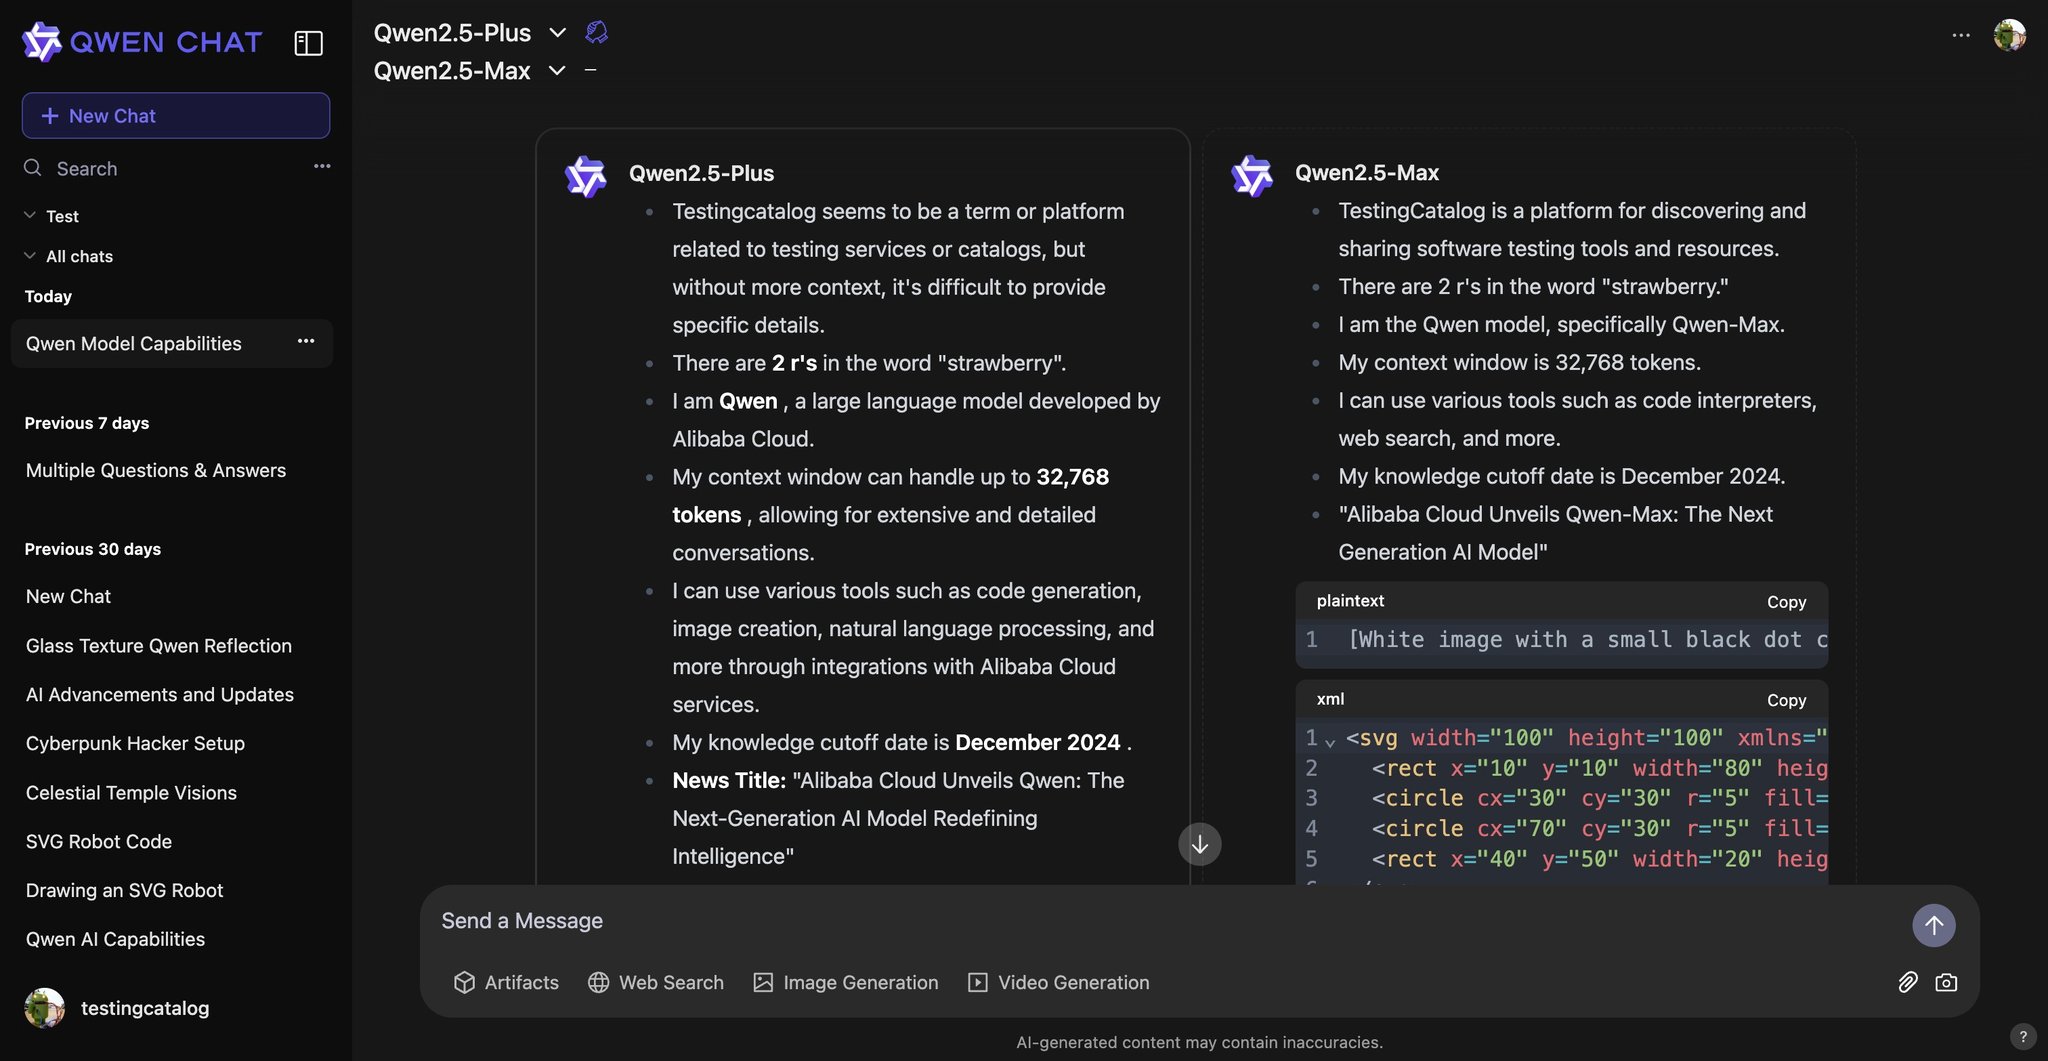Copy the xml code block
This screenshot has height=1061, width=2048.
coord(1786,700)
